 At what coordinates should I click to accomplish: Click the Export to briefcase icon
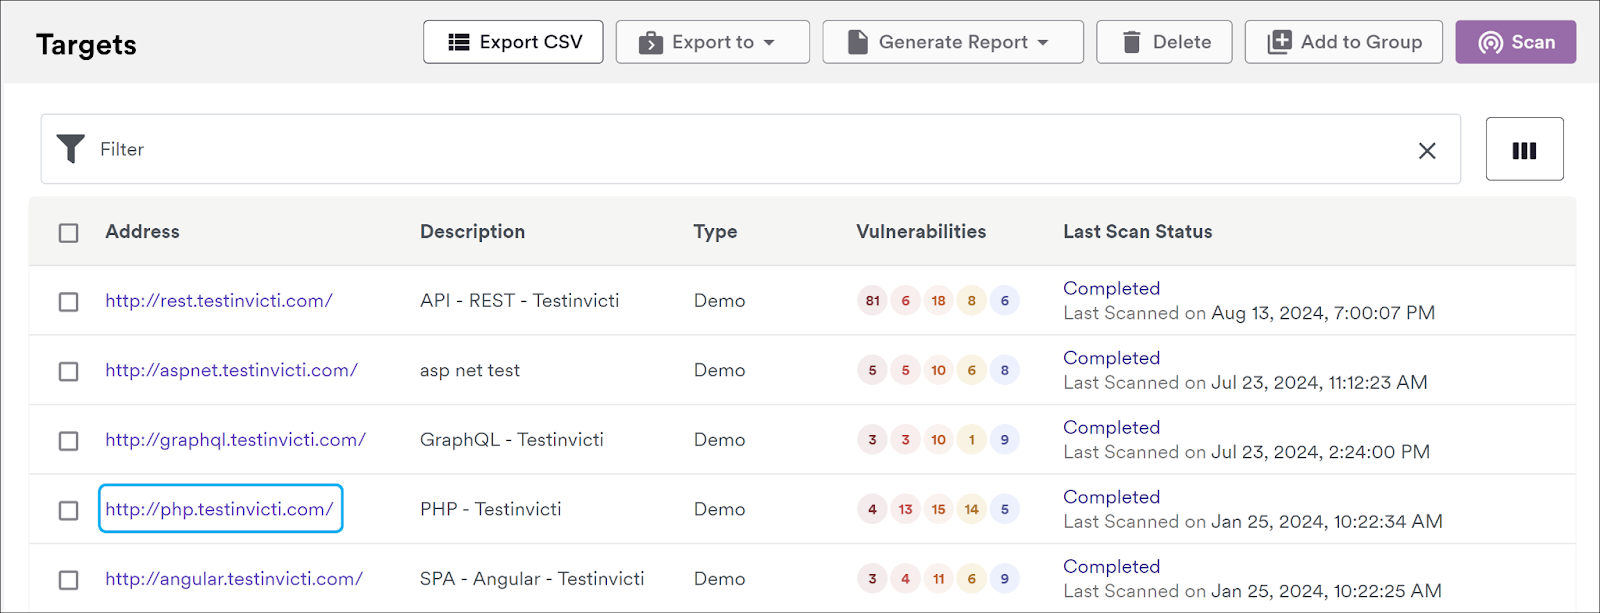pyautogui.click(x=651, y=42)
